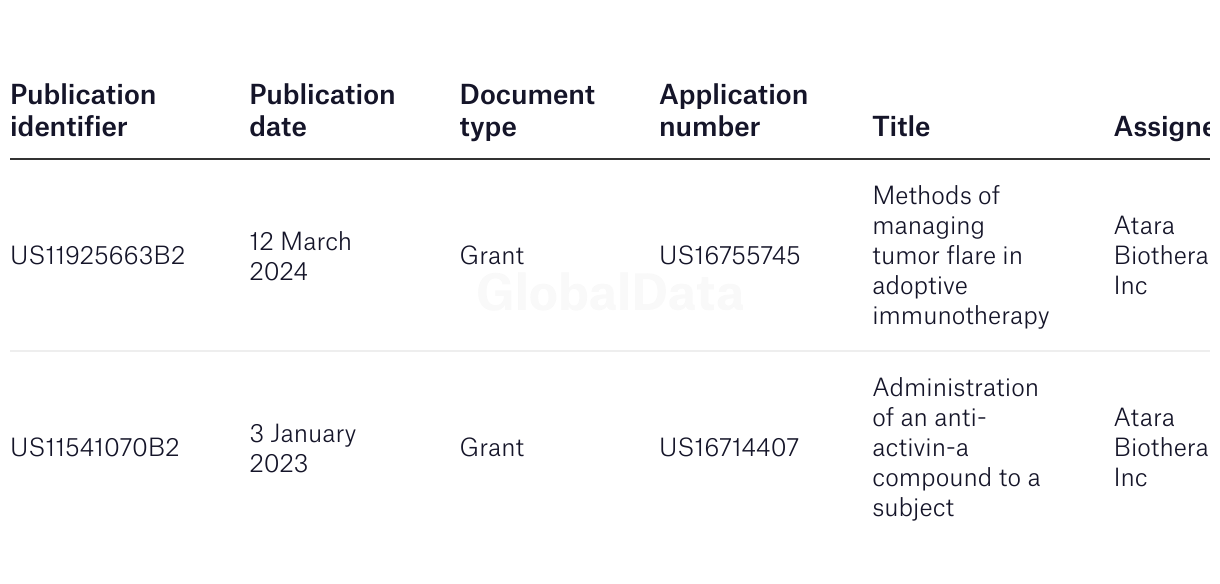Click Atara Biotherapeutics in second row
Screen dimensions: 1220x584
tap(1160, 448)
